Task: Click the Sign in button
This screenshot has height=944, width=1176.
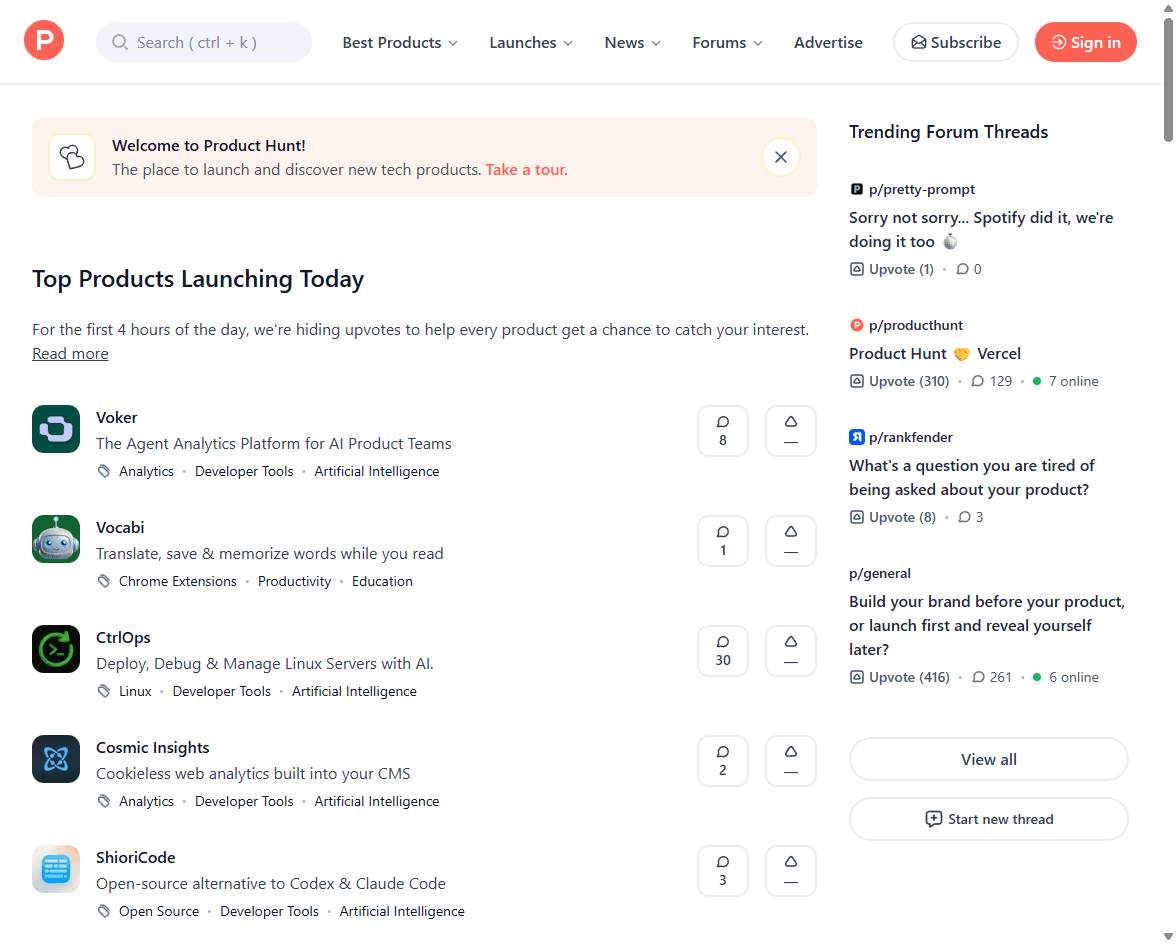Action: 1085,42
